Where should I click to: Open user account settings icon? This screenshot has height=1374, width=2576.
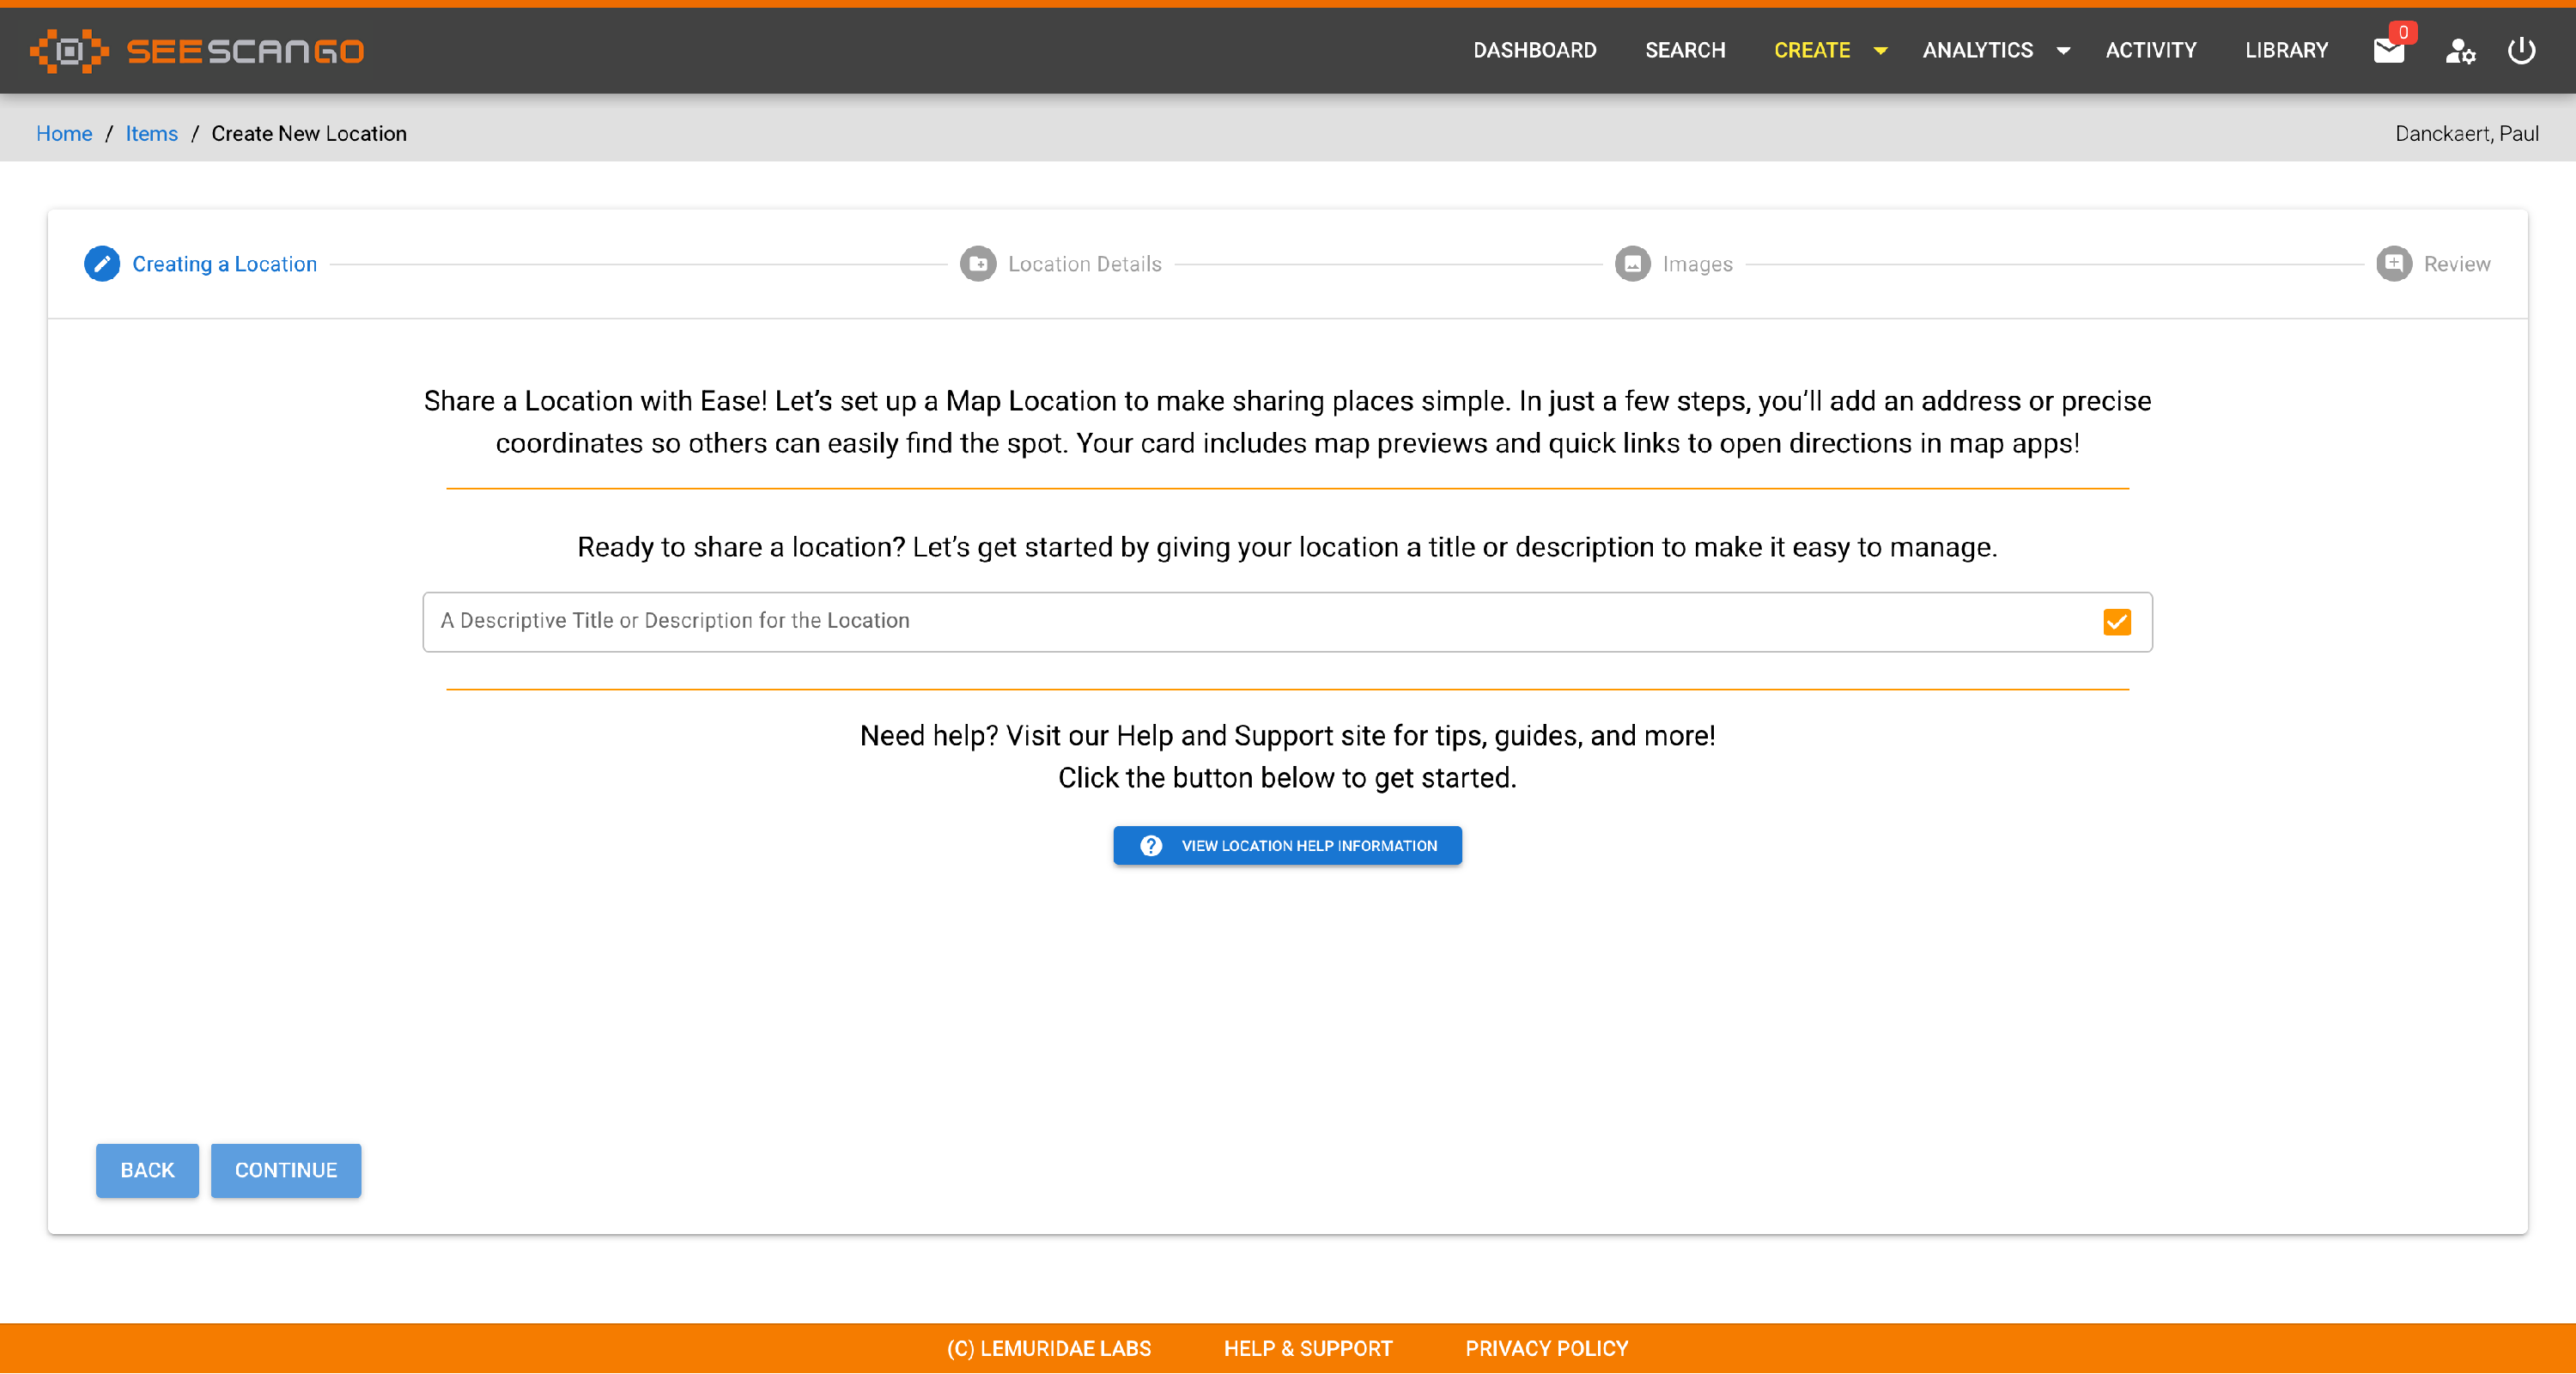[x=2459, y=51]
